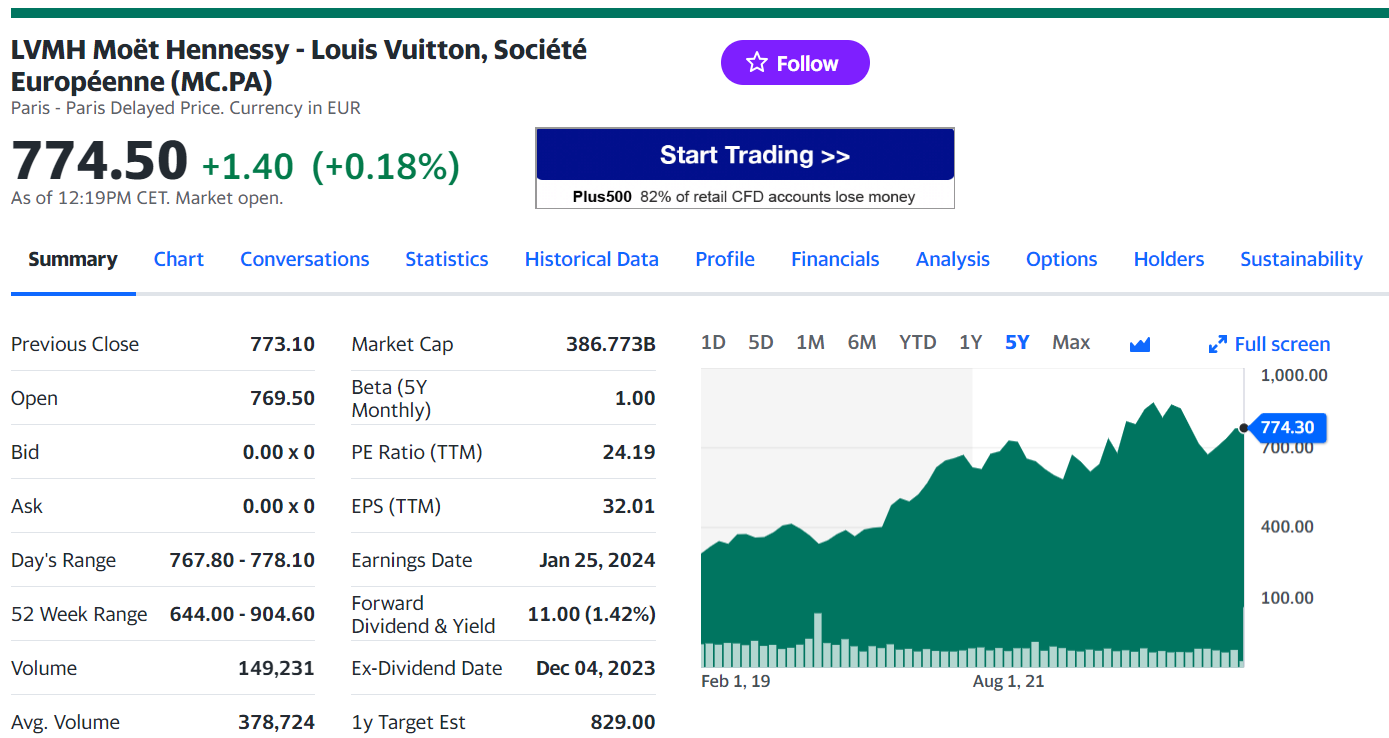
Task: Click the EPS (TTM) value 32.01
Action: (629, 506)
